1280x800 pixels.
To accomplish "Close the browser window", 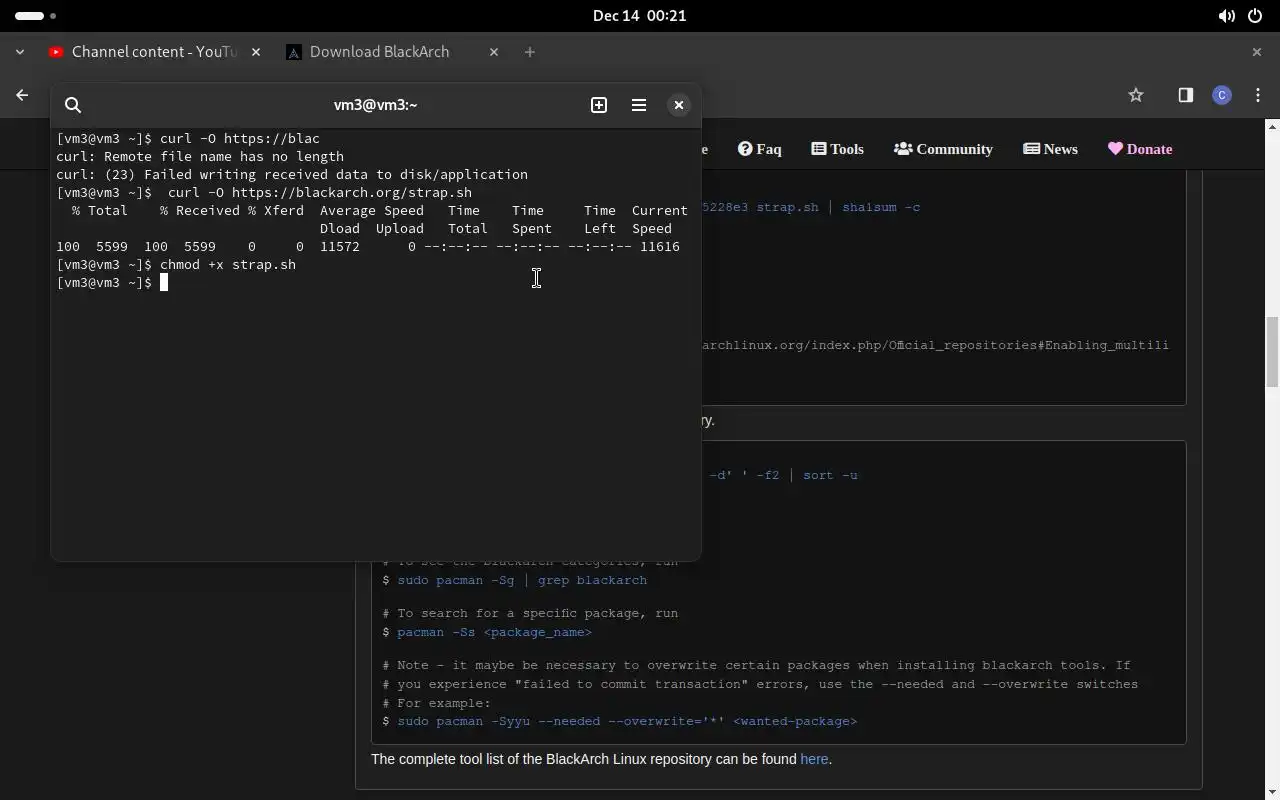I will pos(1257,52).
